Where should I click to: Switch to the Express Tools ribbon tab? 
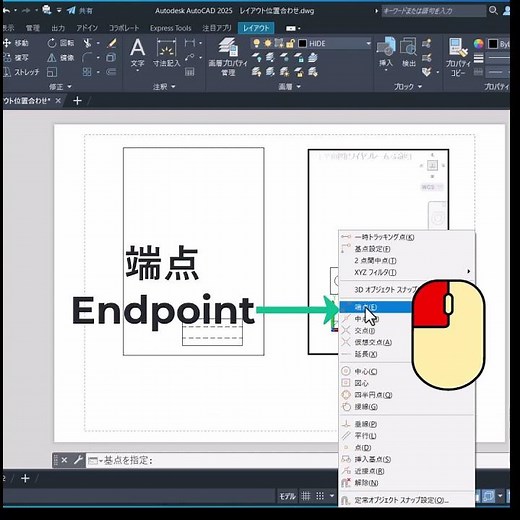pyautogui.click(x=171, y=28)
